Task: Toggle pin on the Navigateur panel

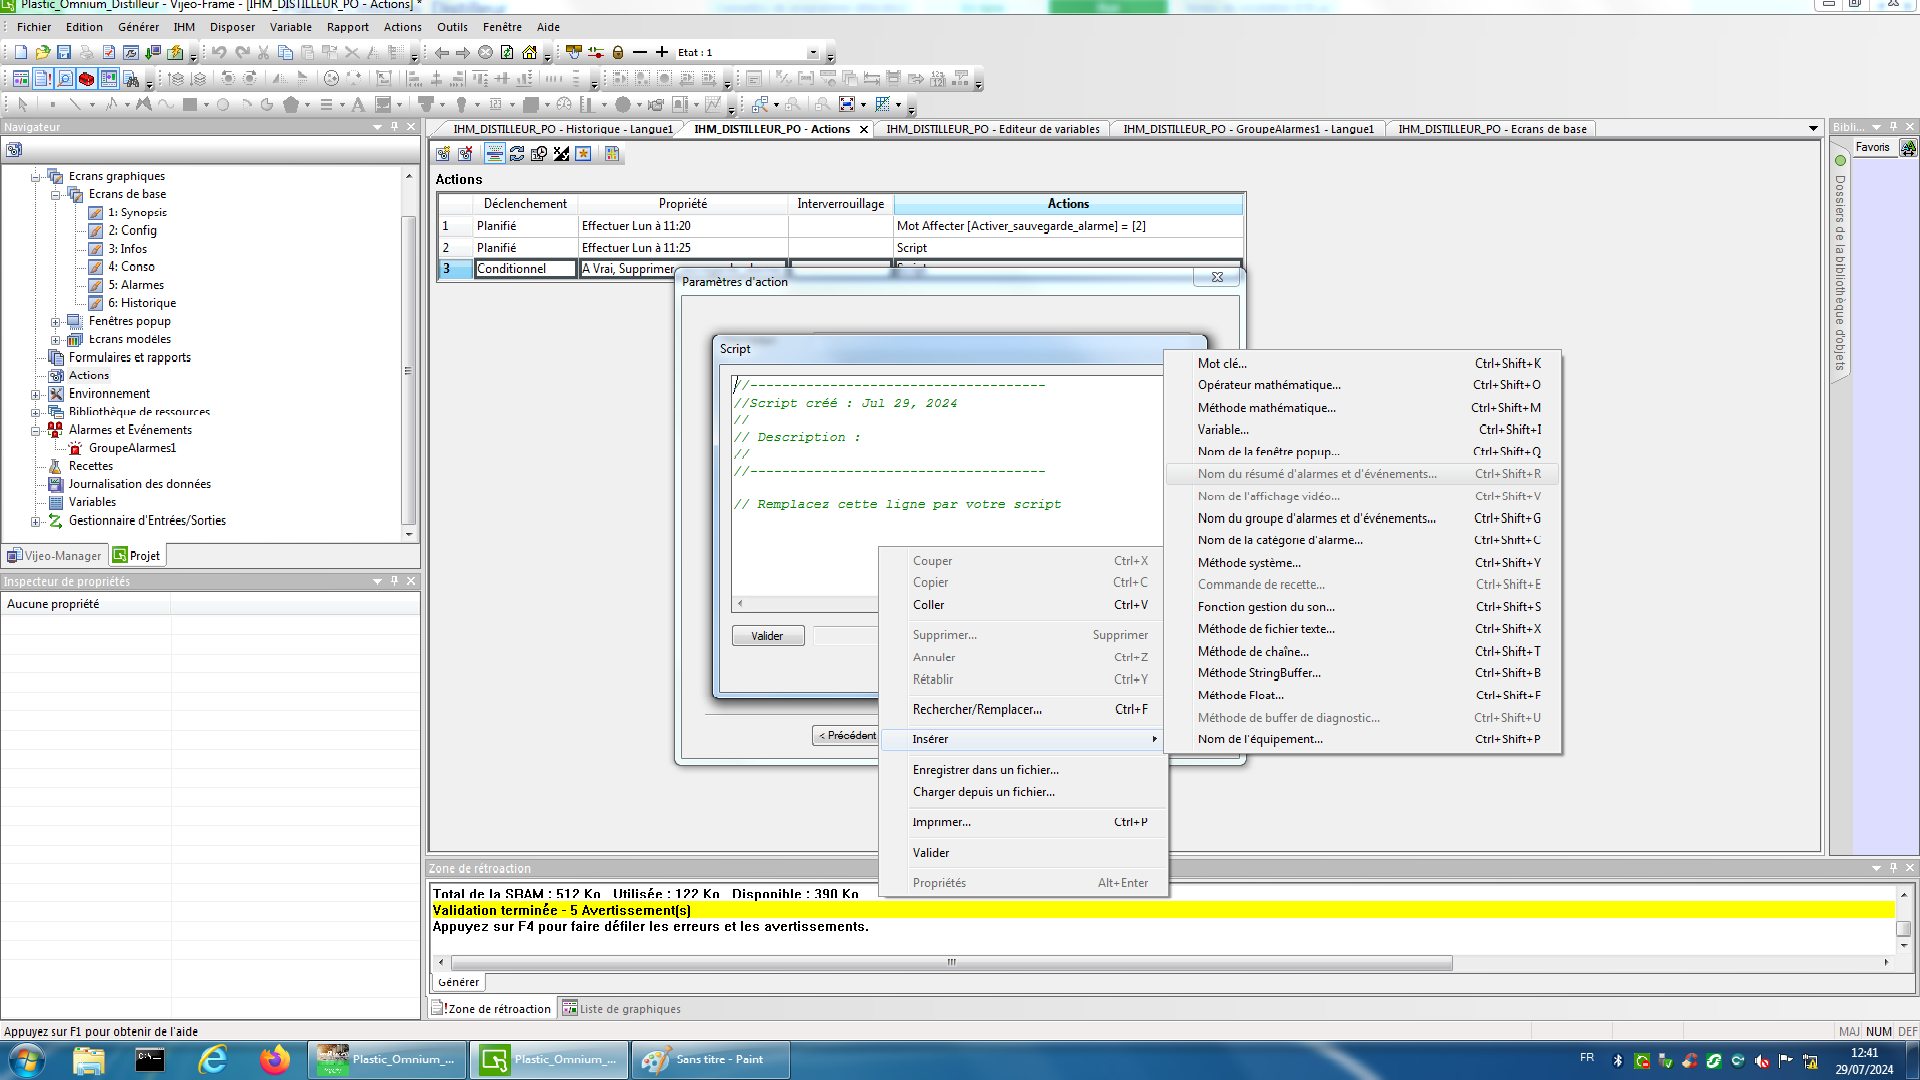Action: [x=395, y=127]
